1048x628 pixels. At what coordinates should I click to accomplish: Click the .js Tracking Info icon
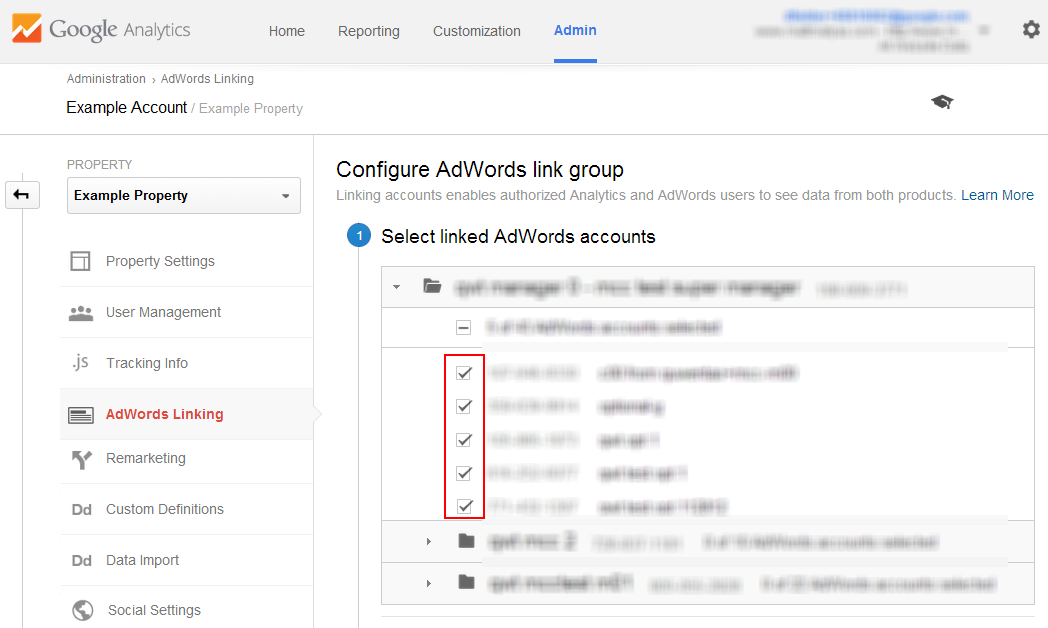tap(80, 364)
